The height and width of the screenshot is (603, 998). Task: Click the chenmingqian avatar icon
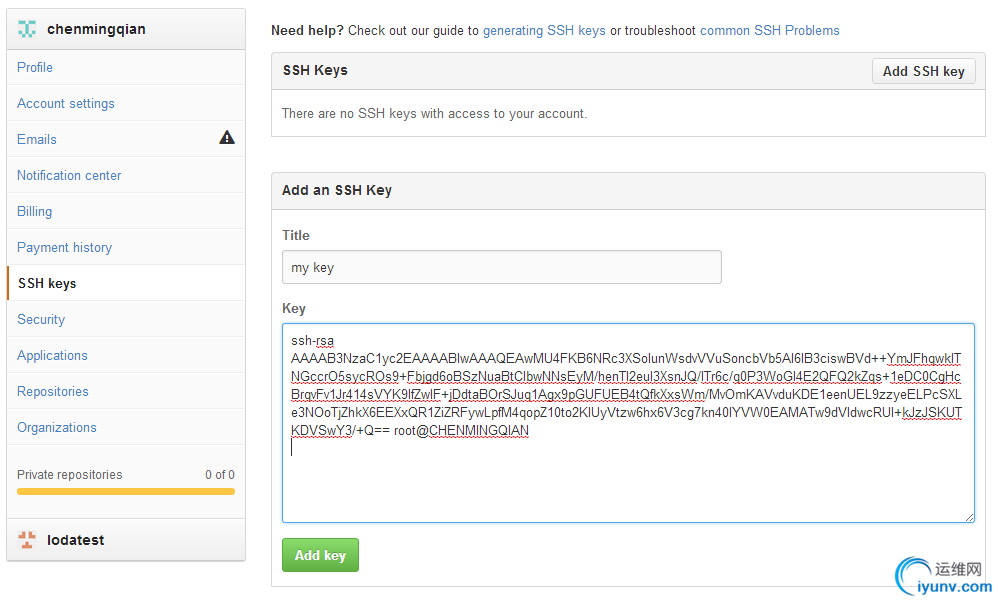(27, 30)
